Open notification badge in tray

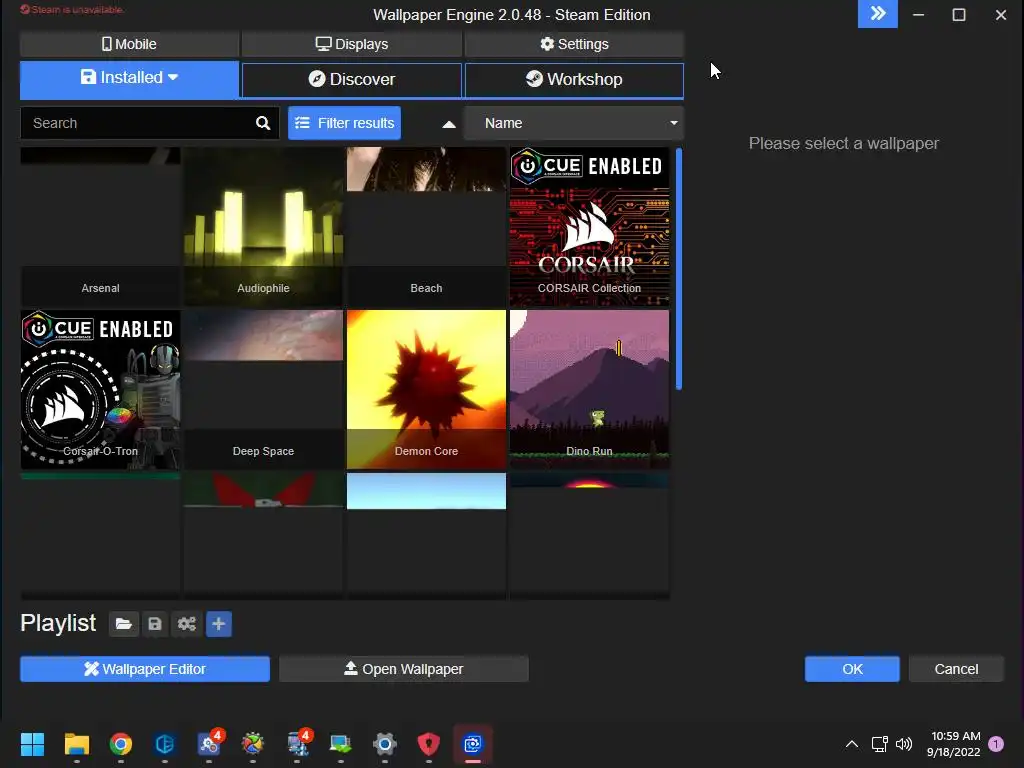[996, 743]
